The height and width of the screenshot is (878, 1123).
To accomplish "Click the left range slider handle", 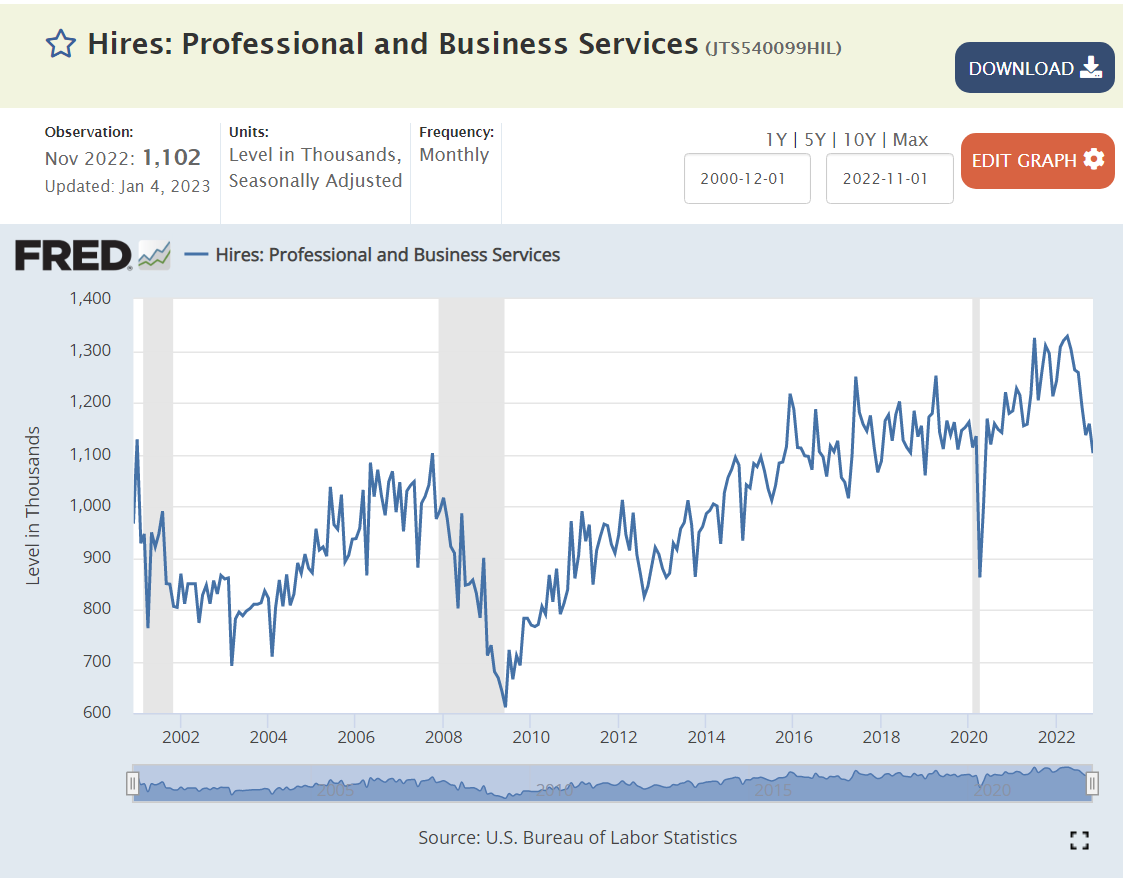I will pyautogui.click(x=132, y=783).
